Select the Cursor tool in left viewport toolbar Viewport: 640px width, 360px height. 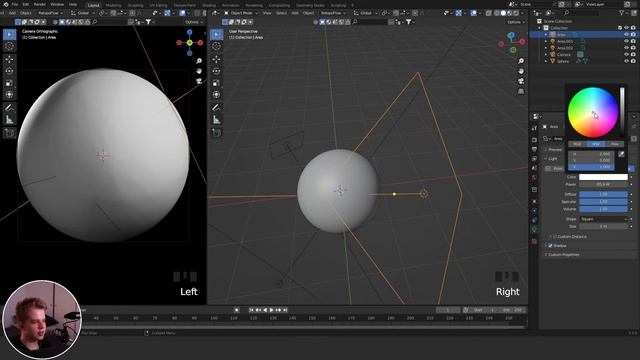[x=9, y=46]
